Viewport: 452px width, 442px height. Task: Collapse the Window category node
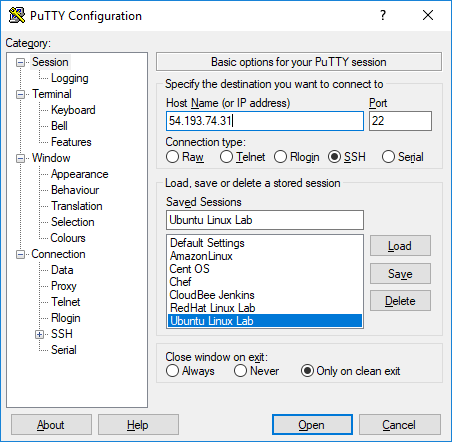tap(21, 158)
